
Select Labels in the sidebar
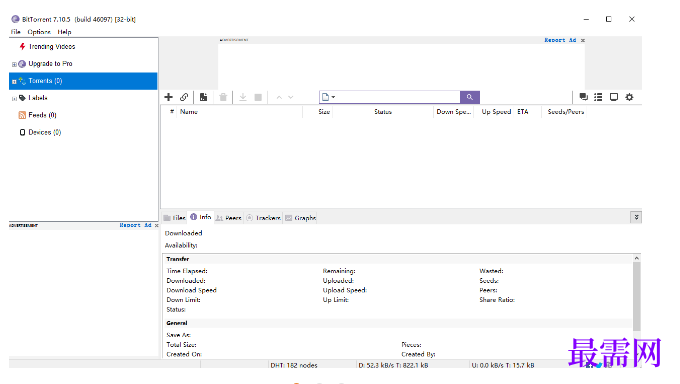pos(38,98)
